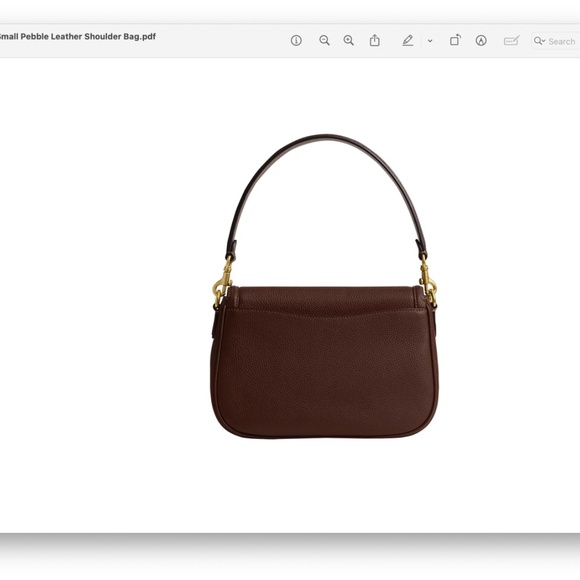Select the Highlight pen tool
The image size is (580, 580).
pyautogui.click(x=408, y=41)
